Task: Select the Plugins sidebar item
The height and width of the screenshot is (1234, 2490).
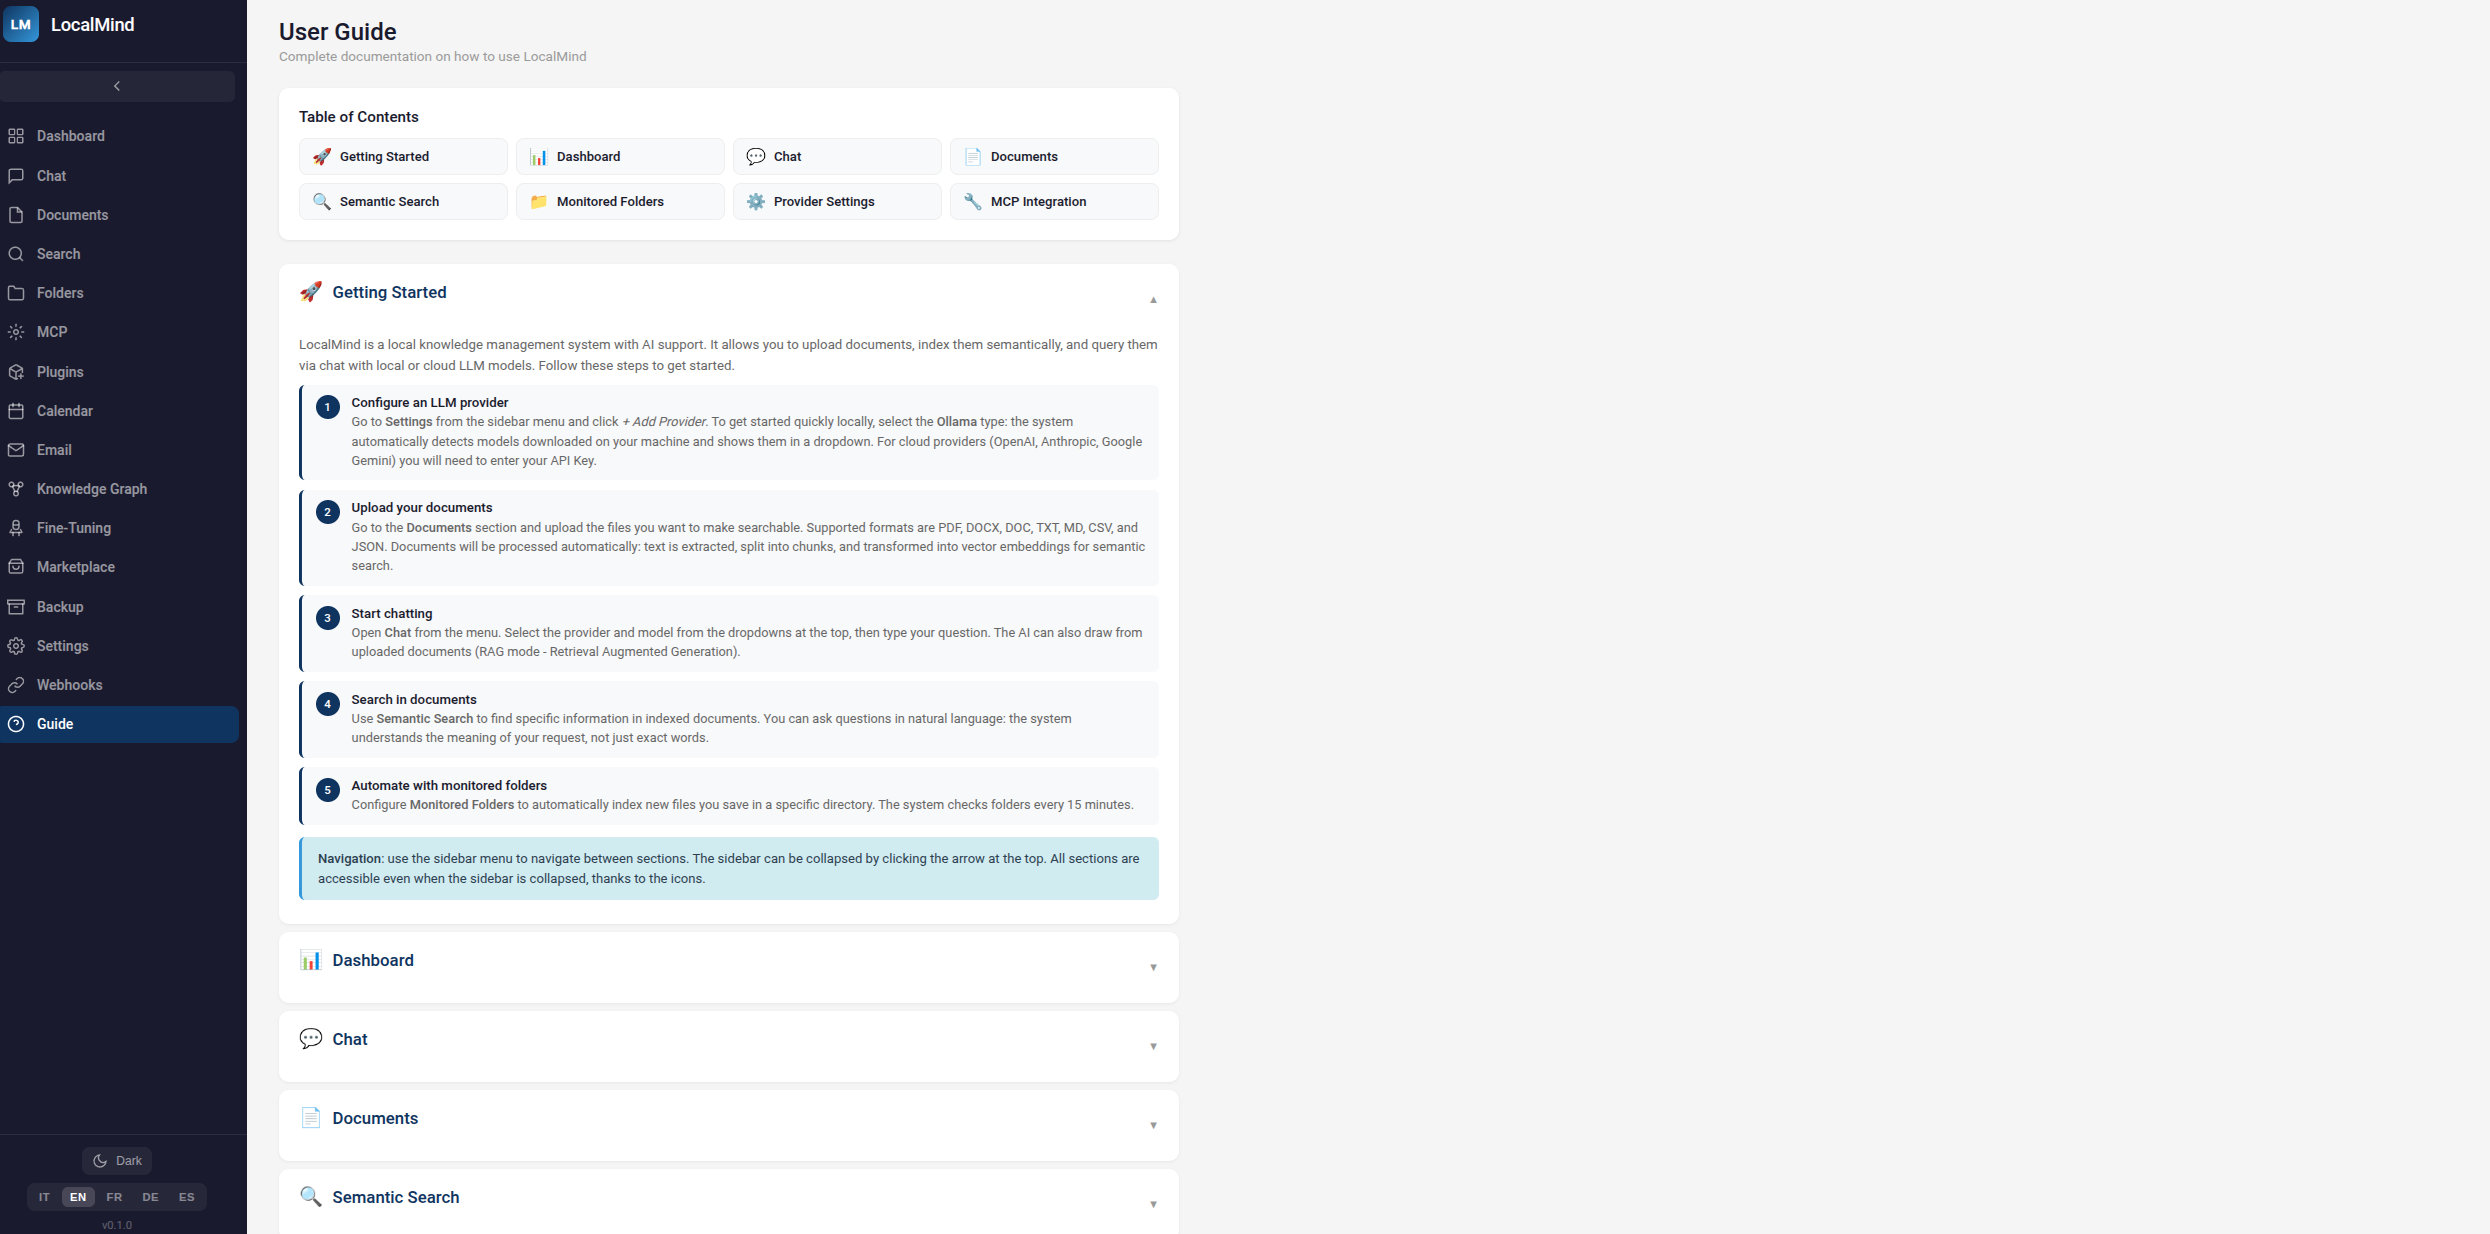Action: [119, 372]
